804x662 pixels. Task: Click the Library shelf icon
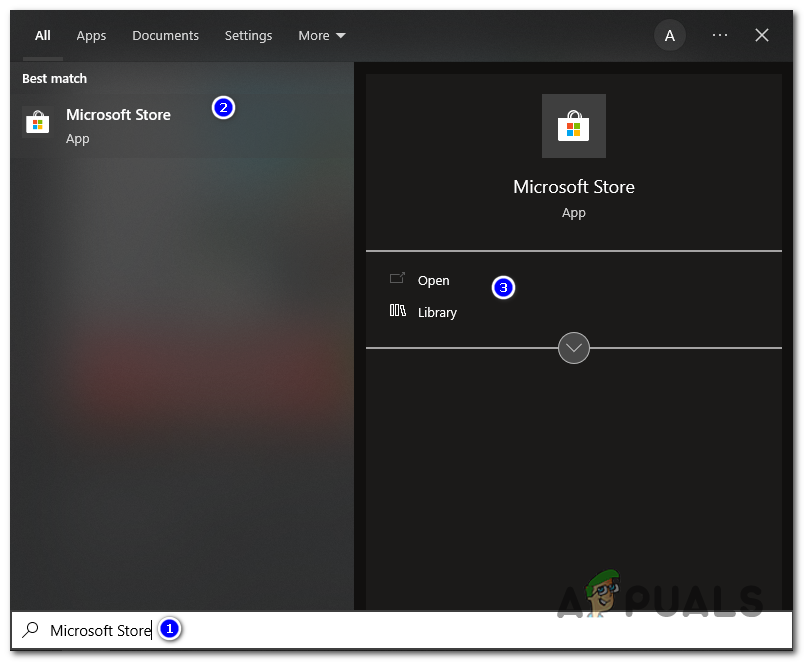click(x=398, y=312)
